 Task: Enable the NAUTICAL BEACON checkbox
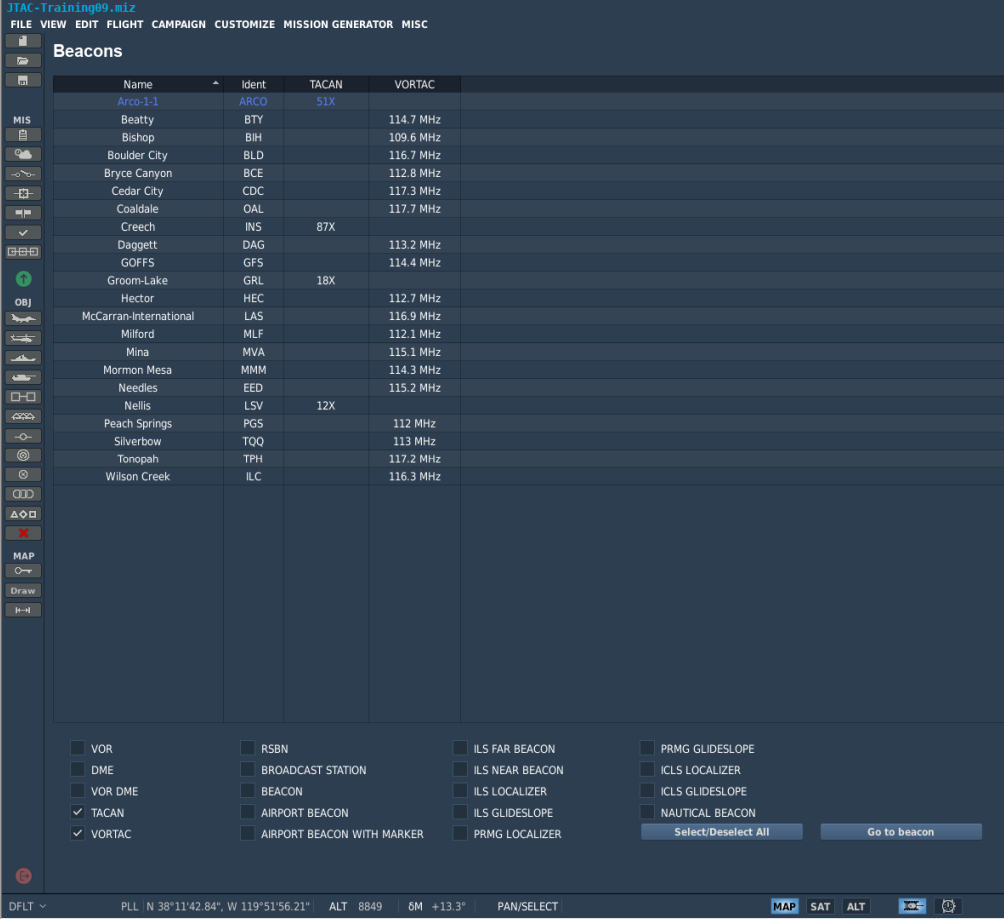point(647,812)
